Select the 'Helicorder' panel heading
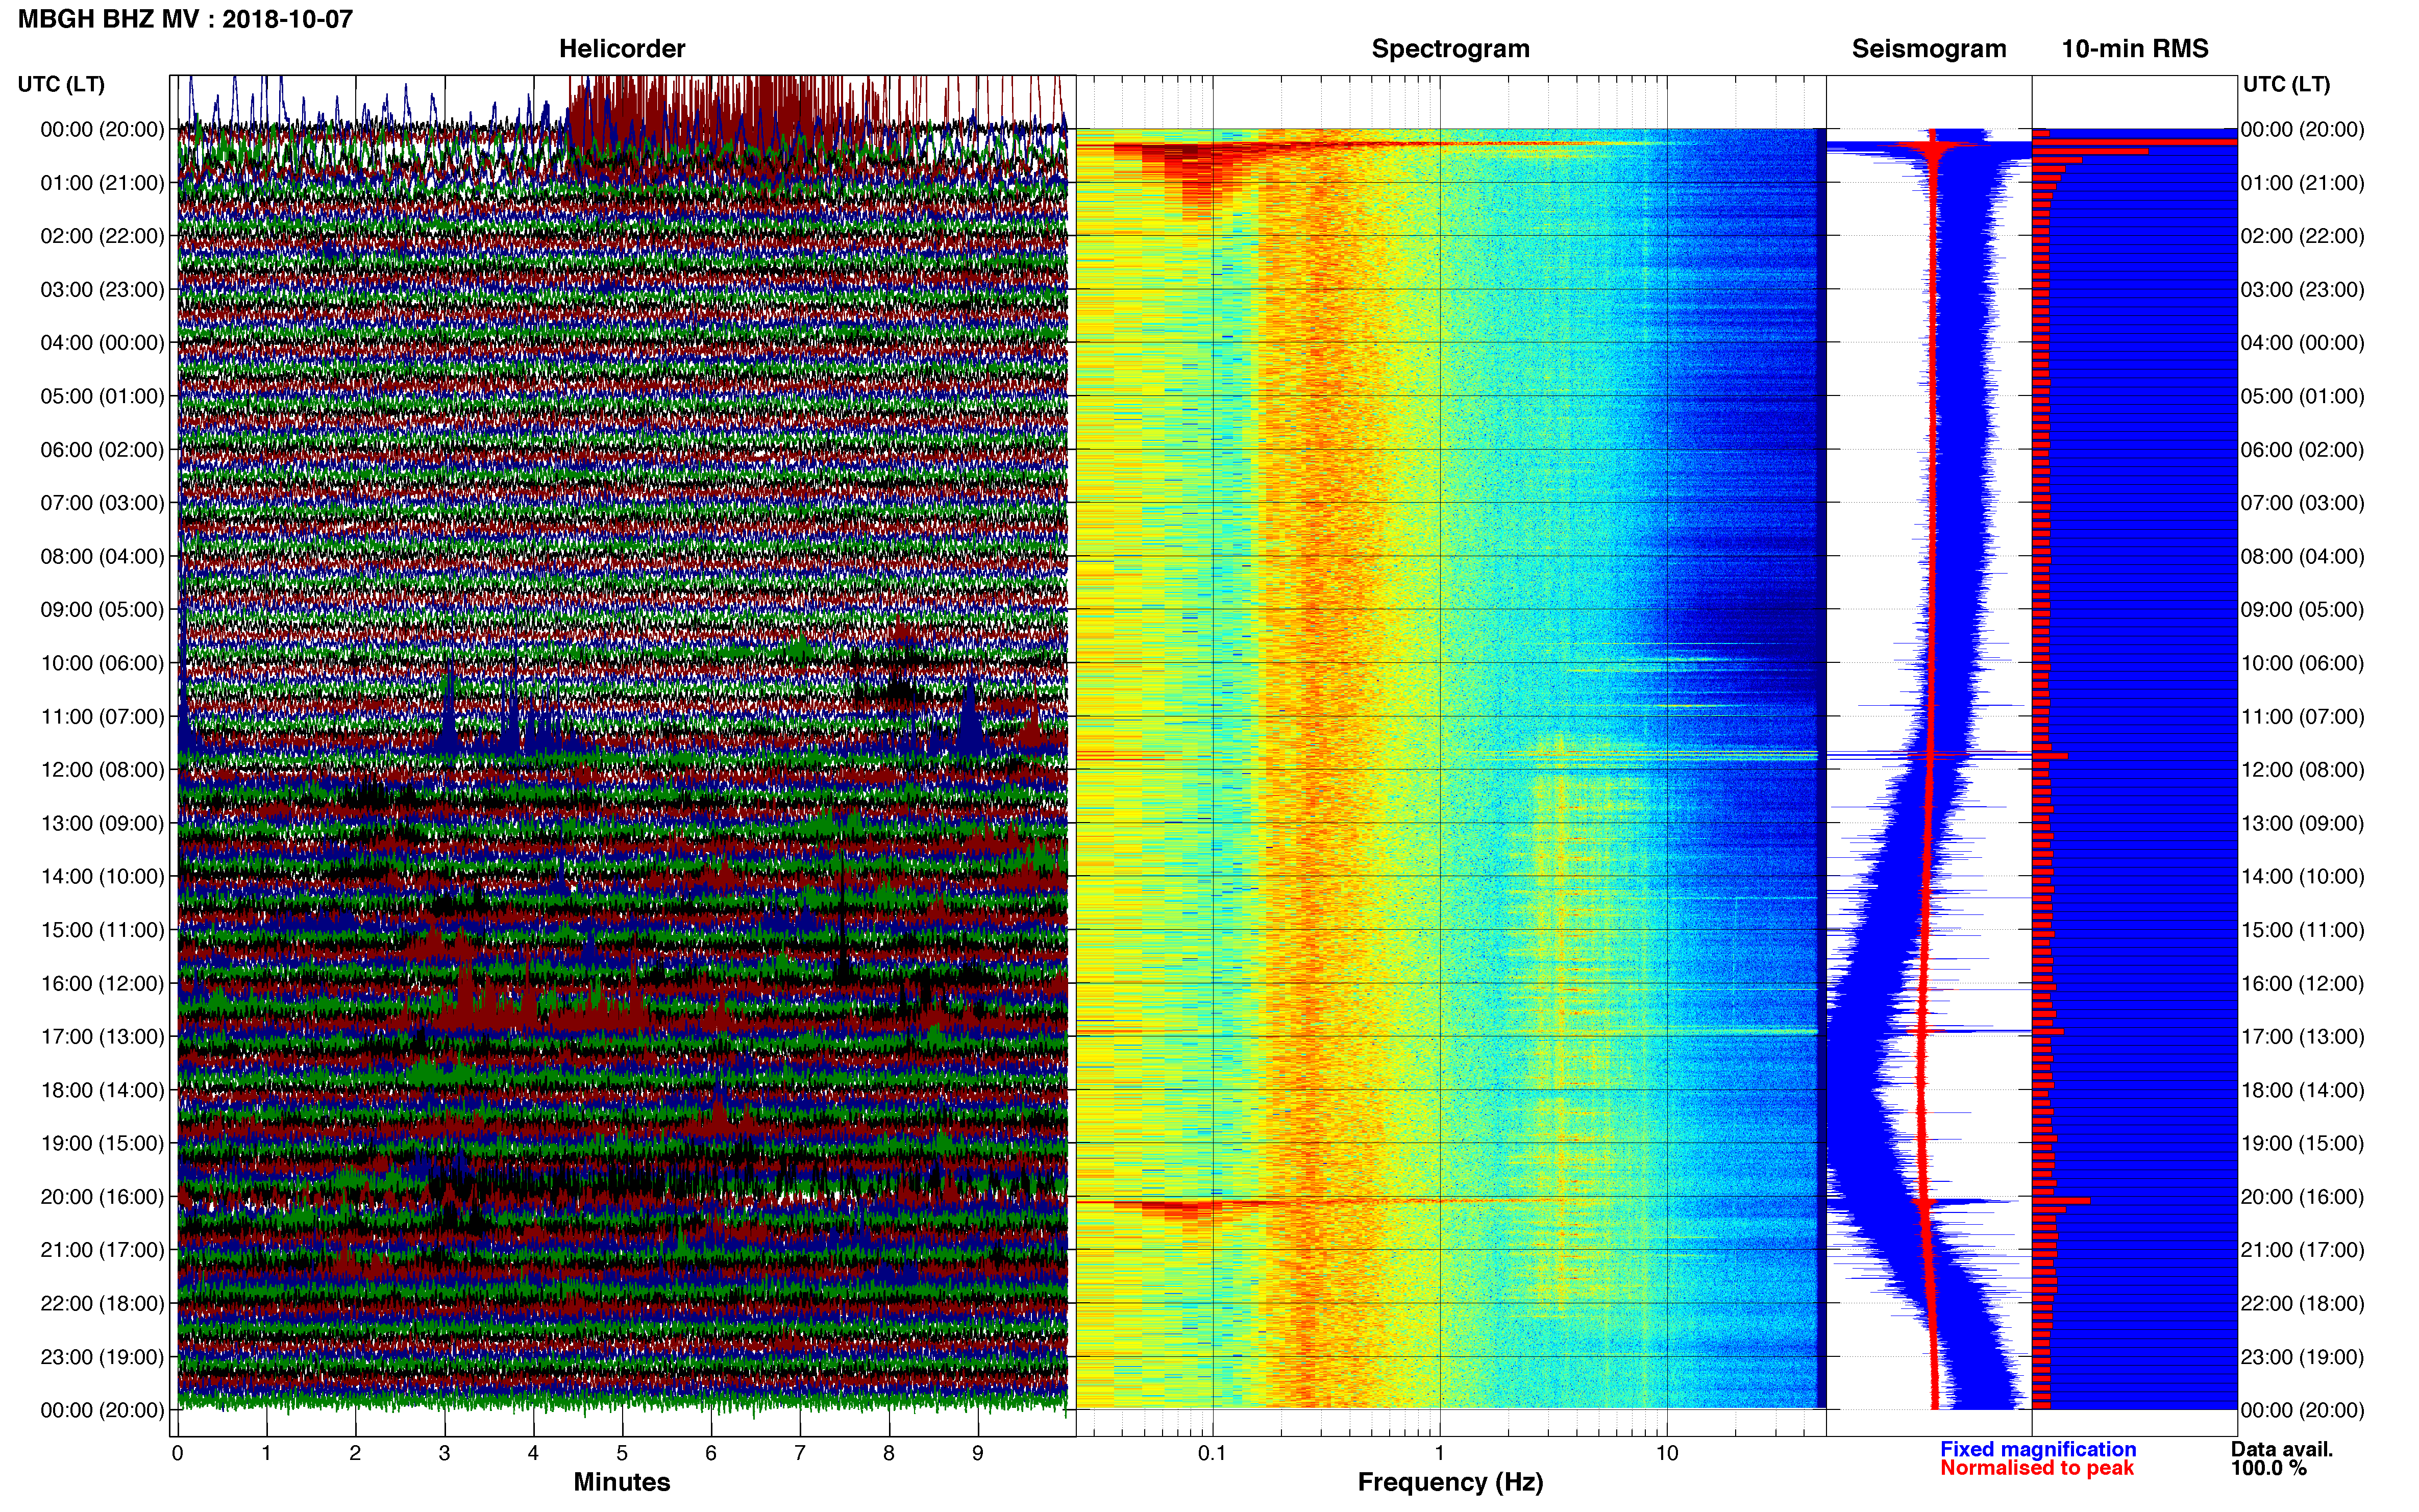 coord(622,49)
